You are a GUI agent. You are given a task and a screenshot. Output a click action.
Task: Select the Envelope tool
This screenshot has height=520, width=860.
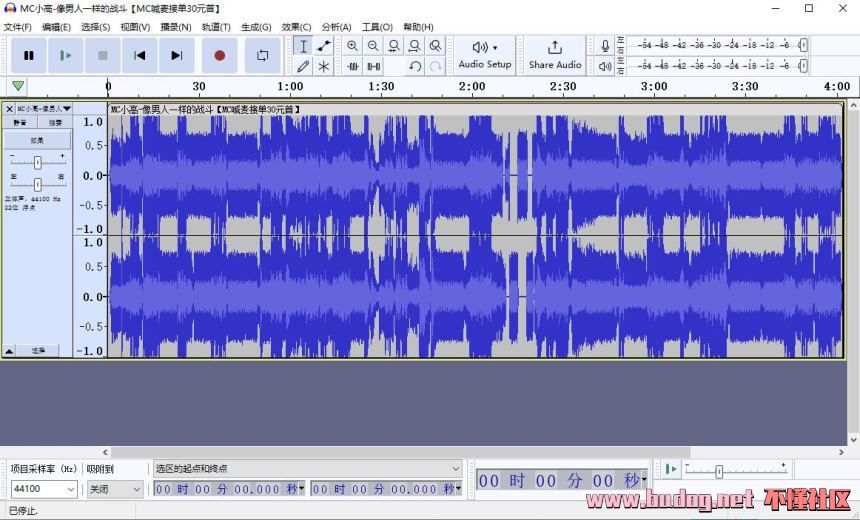pyautogui.click(x=324, y=46)
